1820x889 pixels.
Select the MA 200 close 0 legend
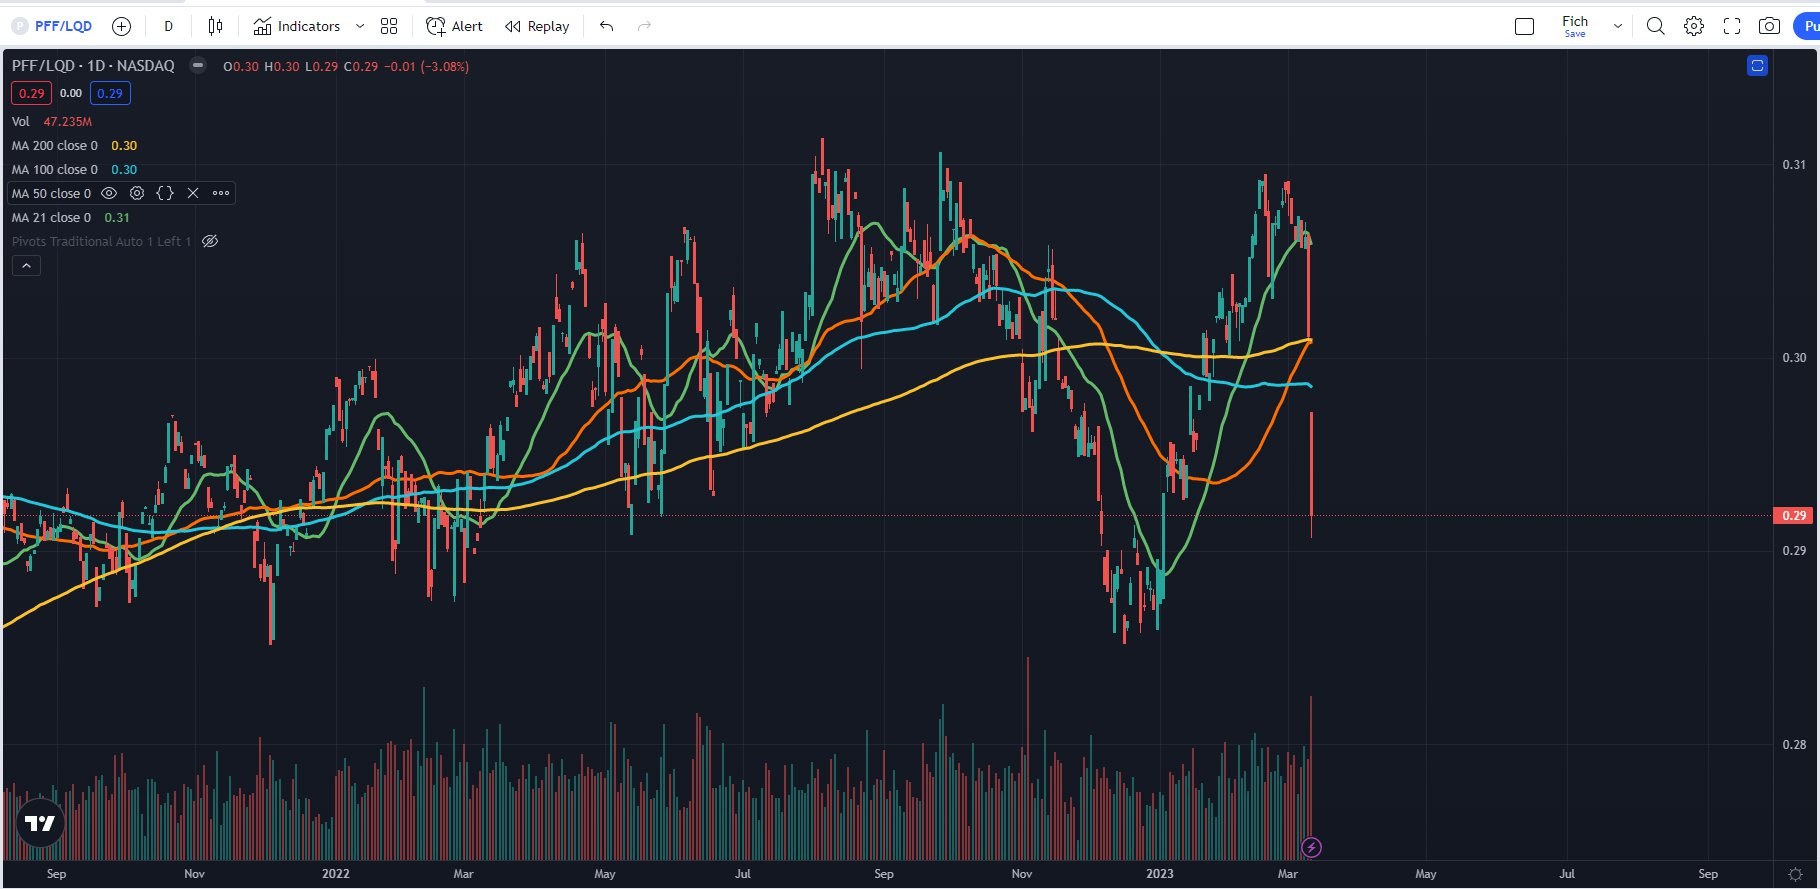coord(55,145)
